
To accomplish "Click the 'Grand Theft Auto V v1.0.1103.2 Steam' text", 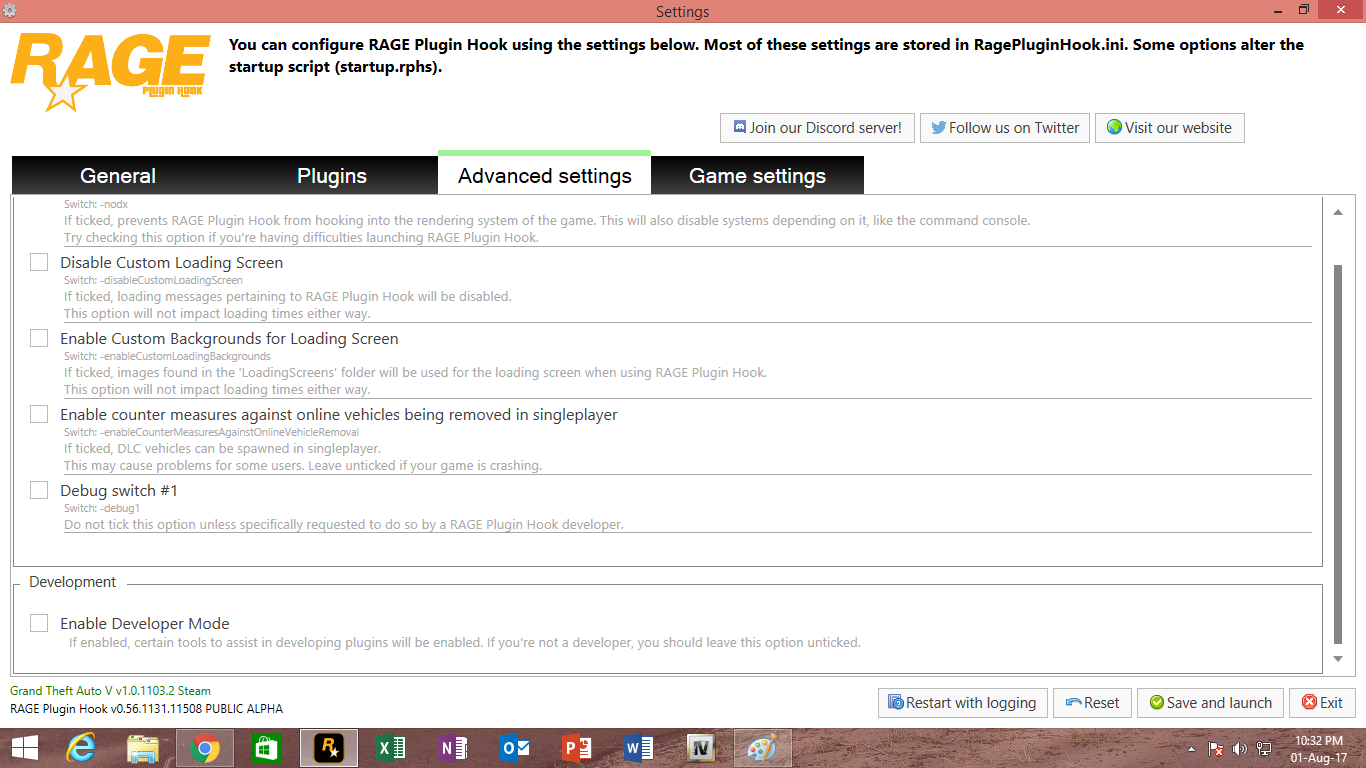I will (110, 691).
